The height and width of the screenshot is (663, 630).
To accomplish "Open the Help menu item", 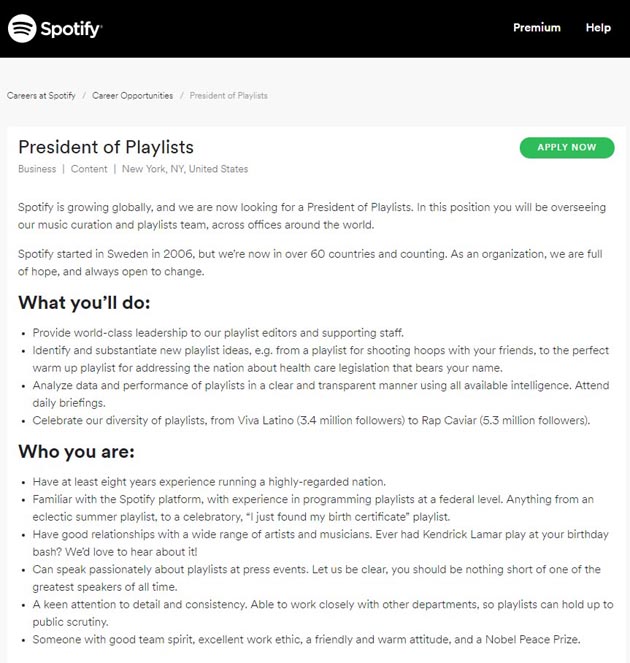I will 598,28.
